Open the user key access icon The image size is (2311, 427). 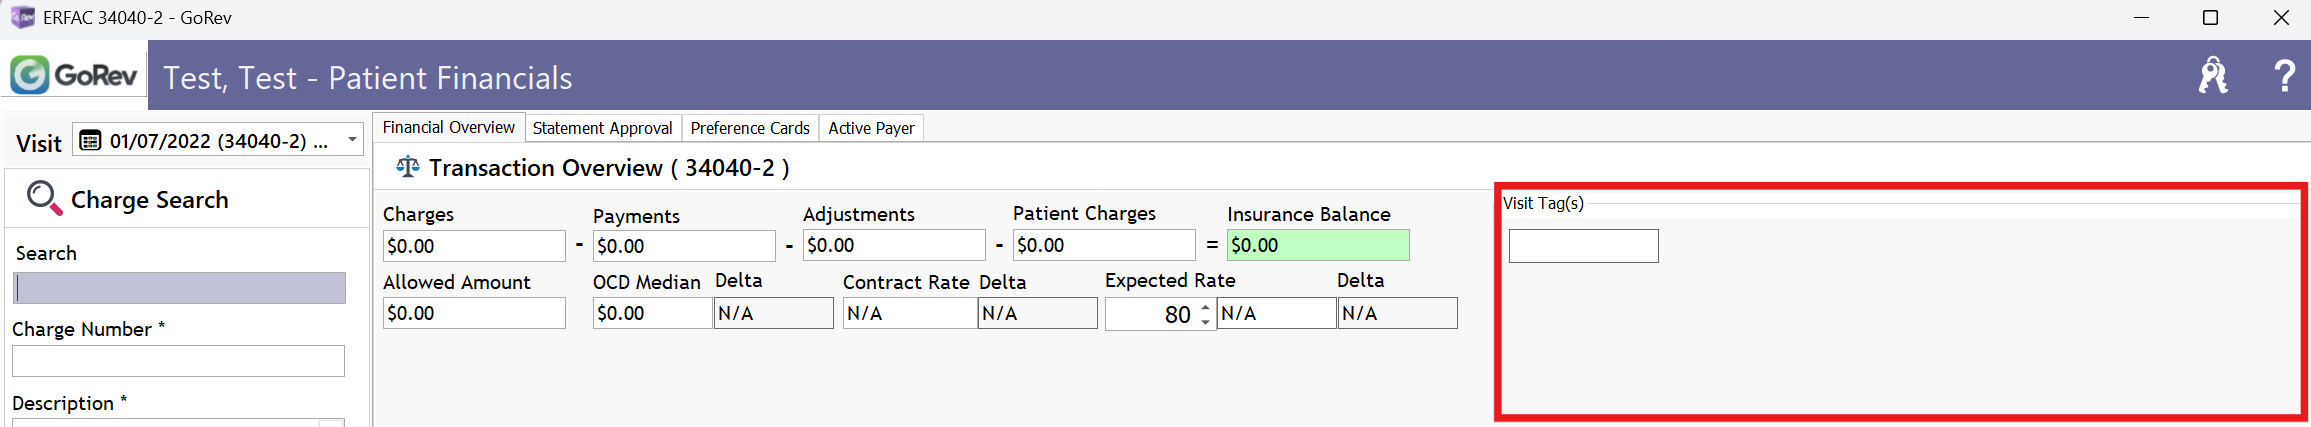(x=2212, y=75)
